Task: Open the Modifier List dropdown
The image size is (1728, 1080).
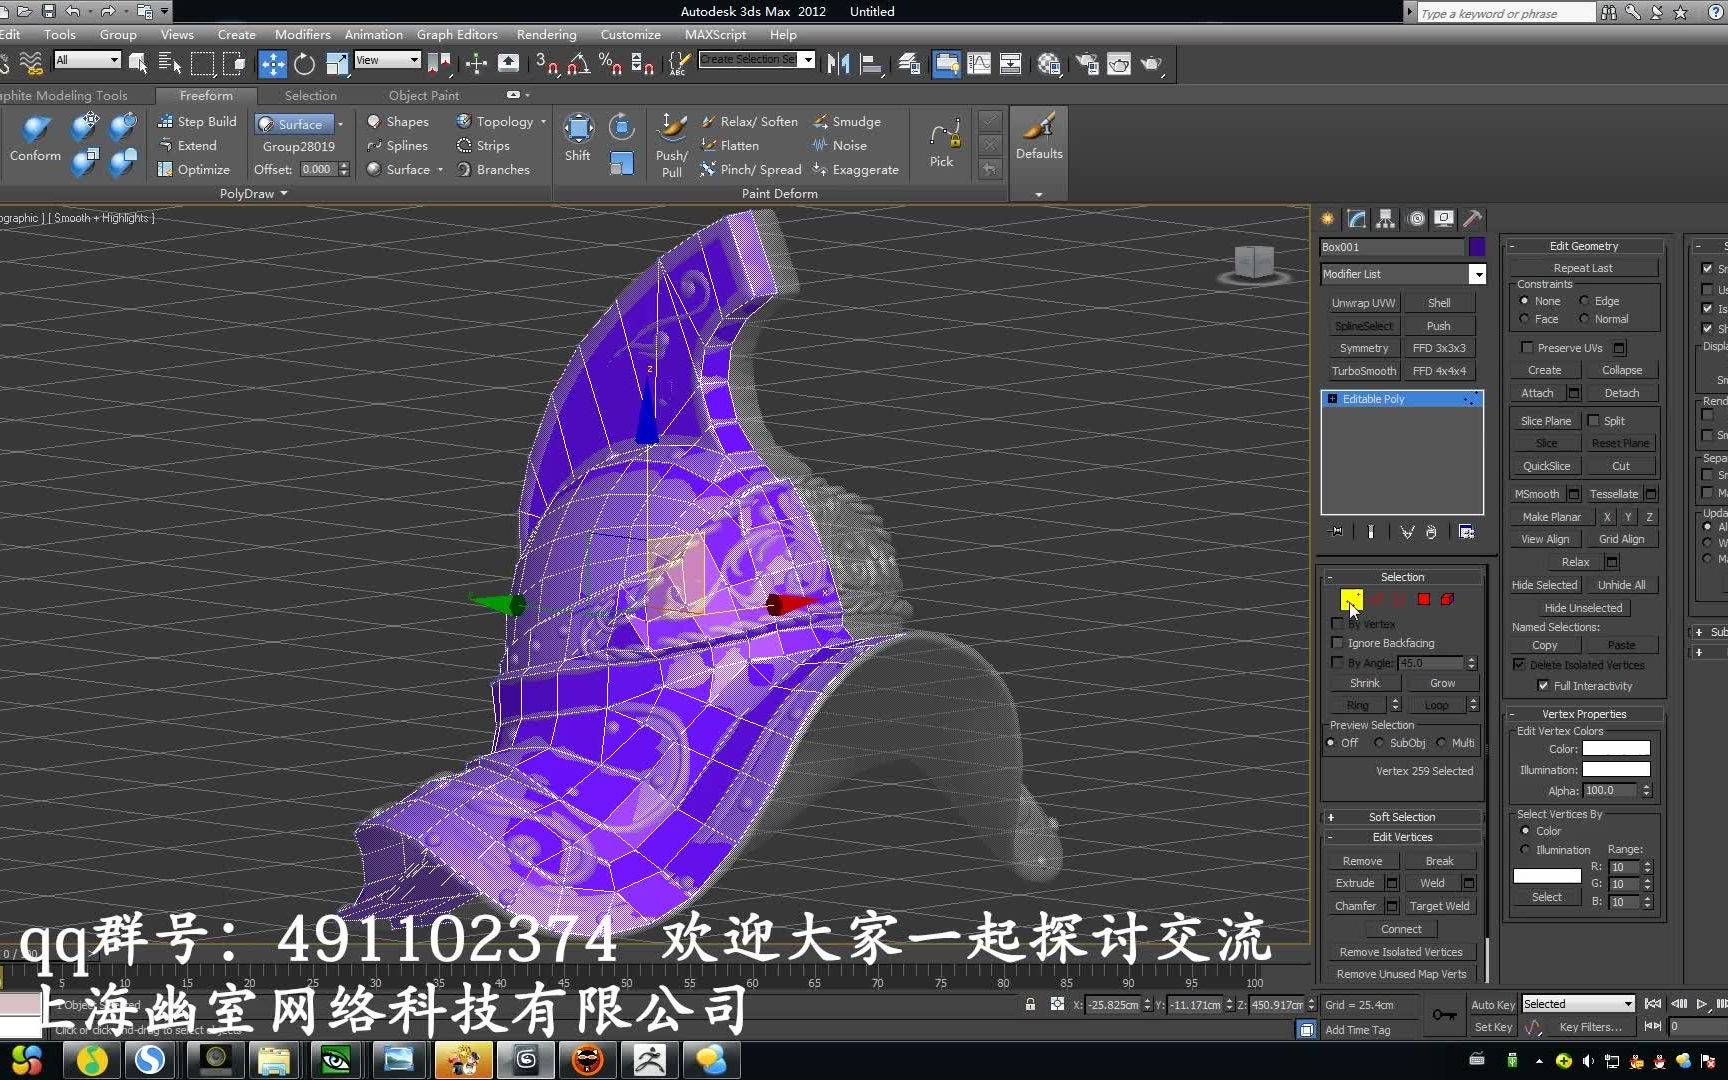Action: [x=1479, y=274]
